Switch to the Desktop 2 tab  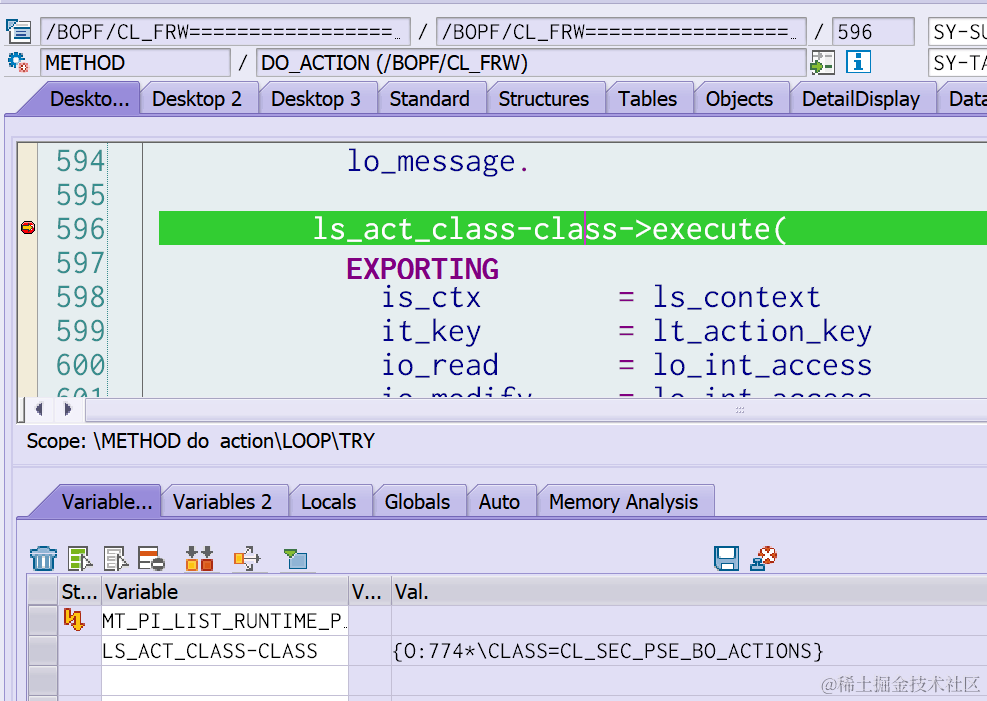pos(196,99)
